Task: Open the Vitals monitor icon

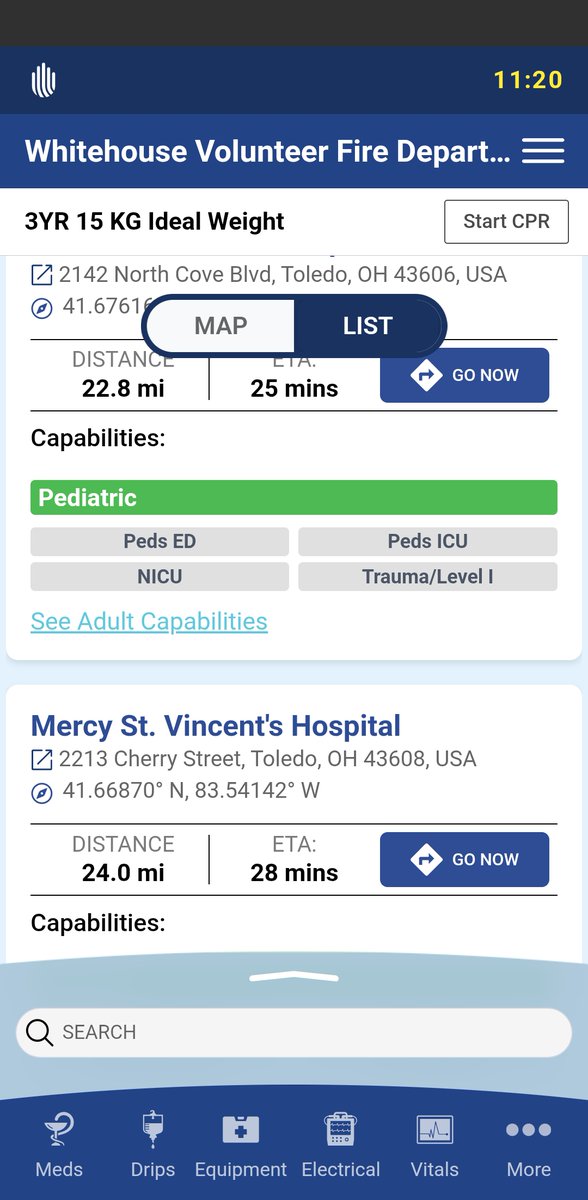Action: 435,1130
